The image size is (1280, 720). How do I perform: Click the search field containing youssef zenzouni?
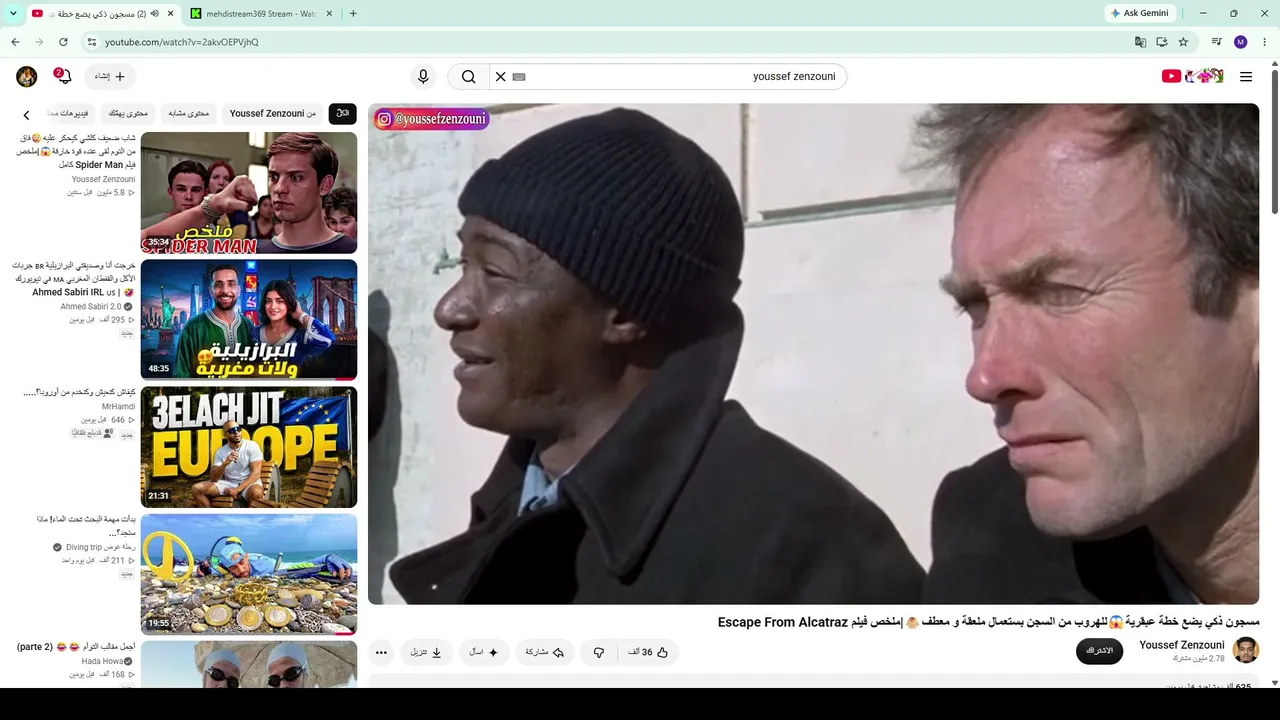[668, 77]
